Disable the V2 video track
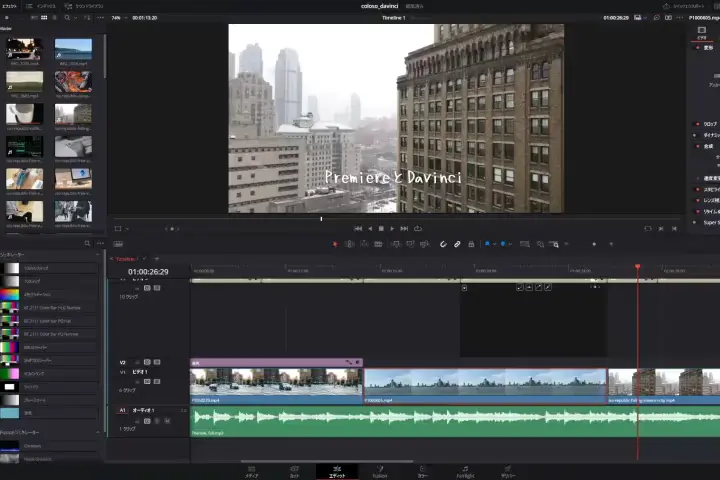The image size is (720, 480). click(157, 362)
